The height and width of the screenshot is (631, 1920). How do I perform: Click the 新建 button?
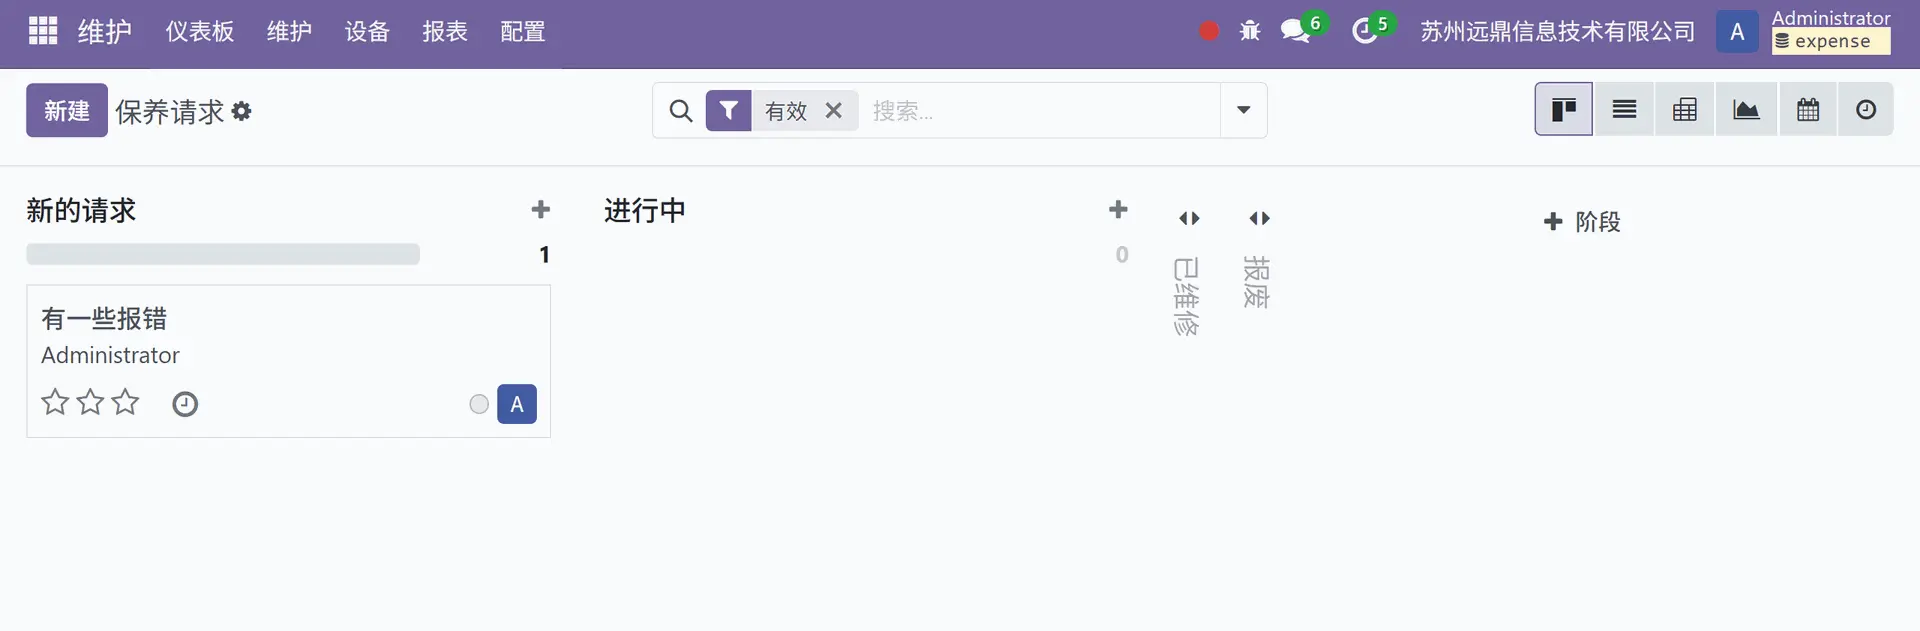pyautogui.click(x=67, y=110)
